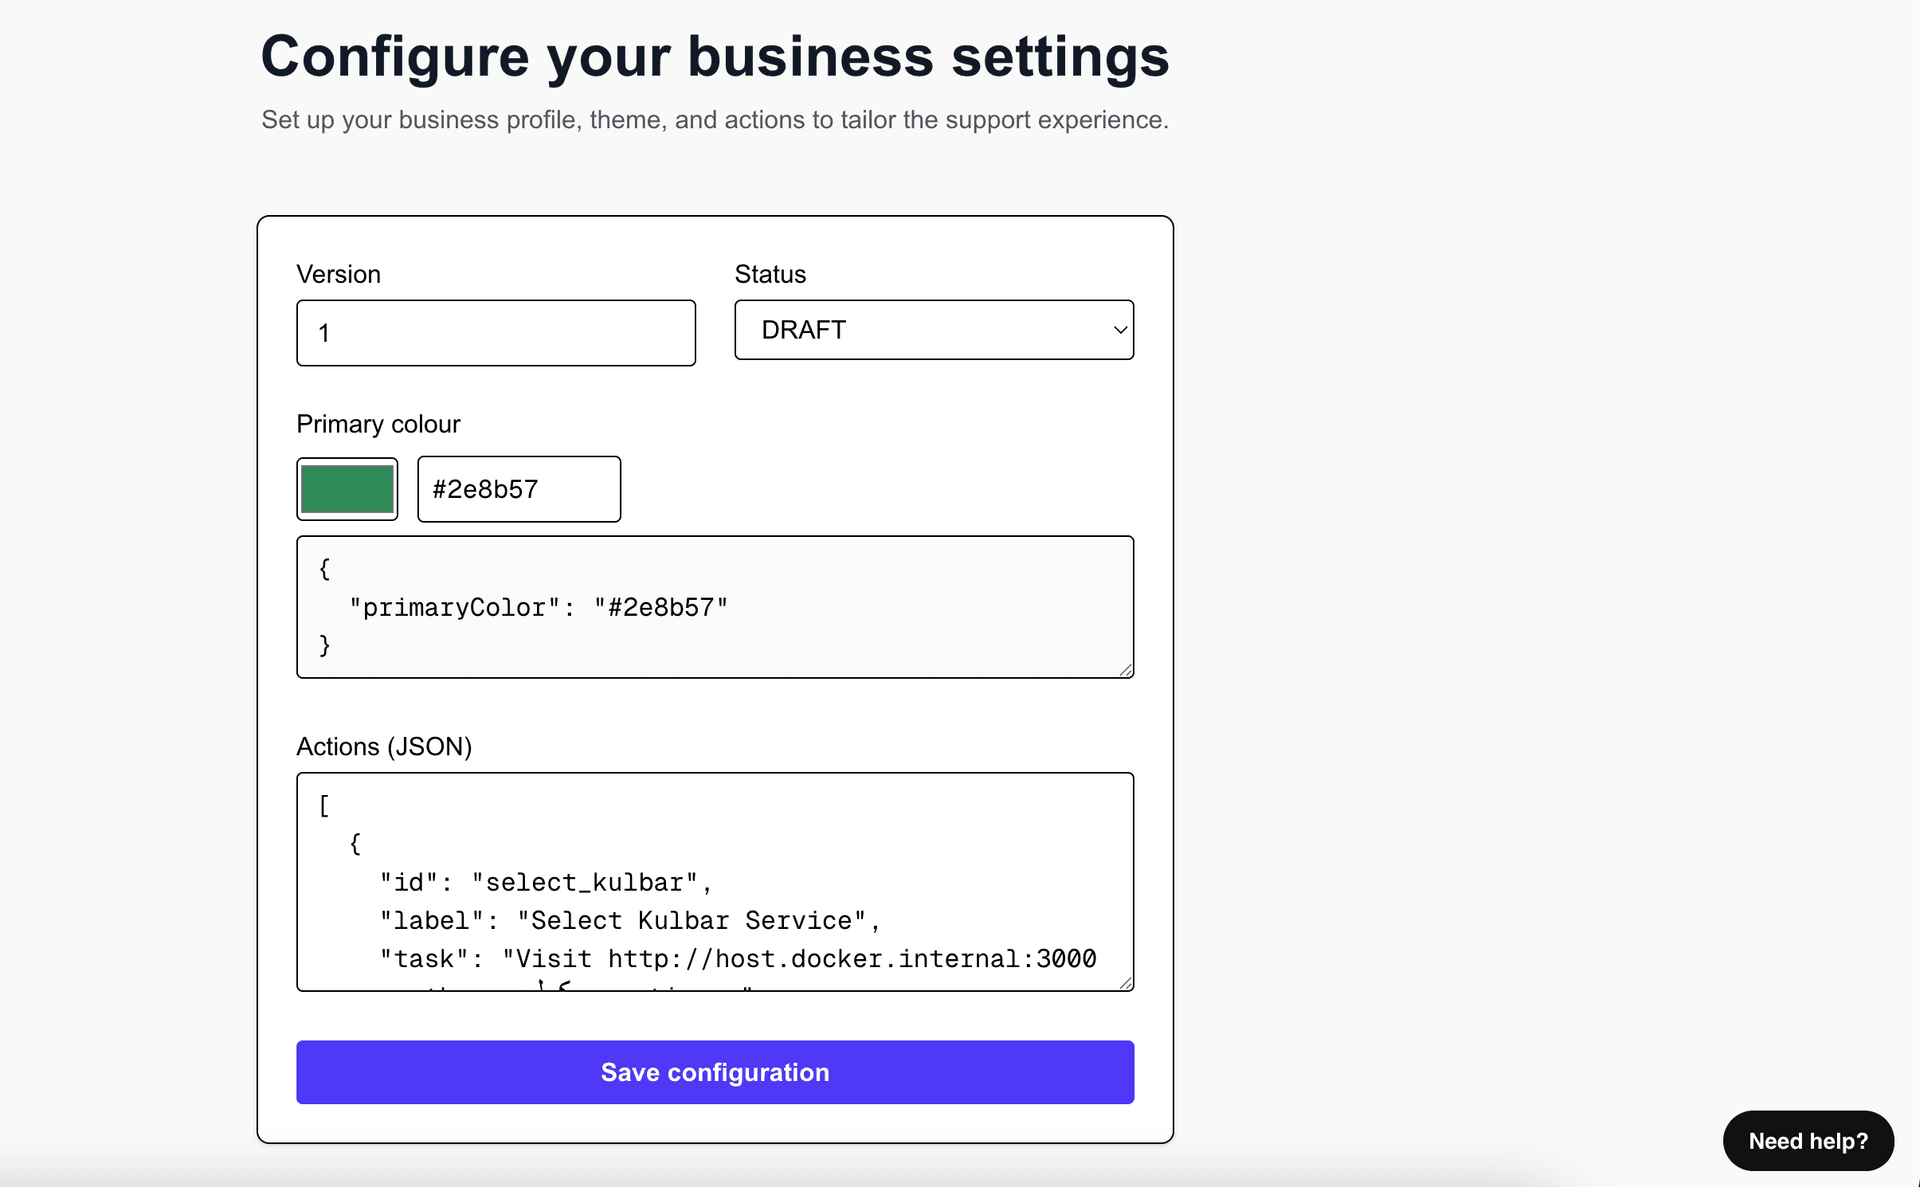Click the Status dropdown chevron arrow
Screen dimensions: 1920x1187
(x=1120, y=330)
